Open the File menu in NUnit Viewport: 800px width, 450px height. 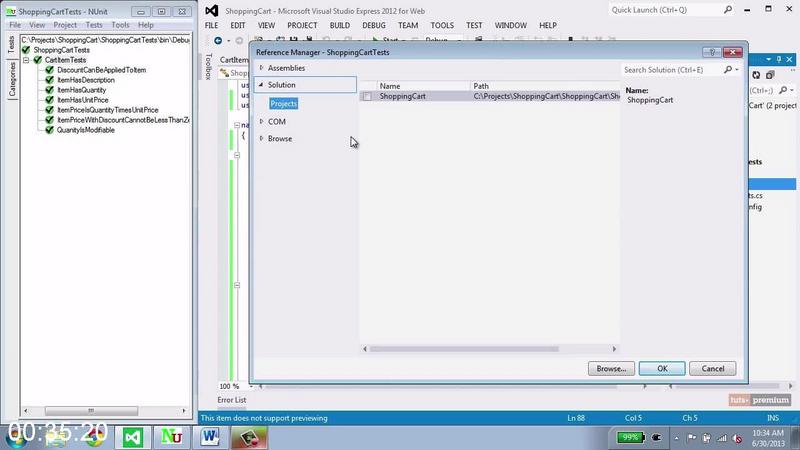[x=15, y=24]
